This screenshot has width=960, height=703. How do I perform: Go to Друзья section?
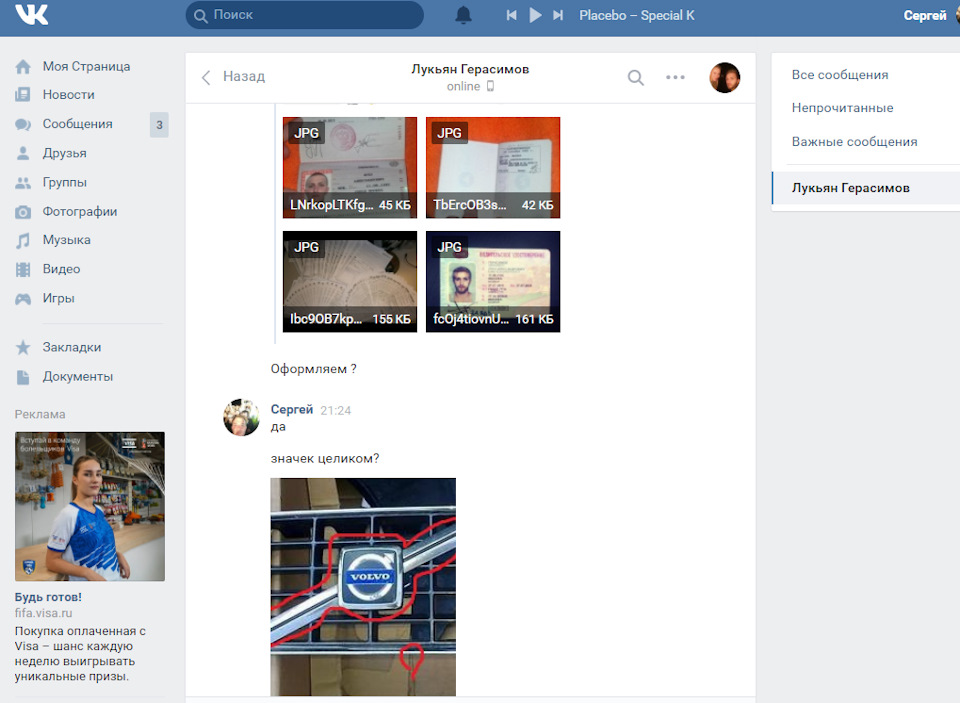[64, 153]
